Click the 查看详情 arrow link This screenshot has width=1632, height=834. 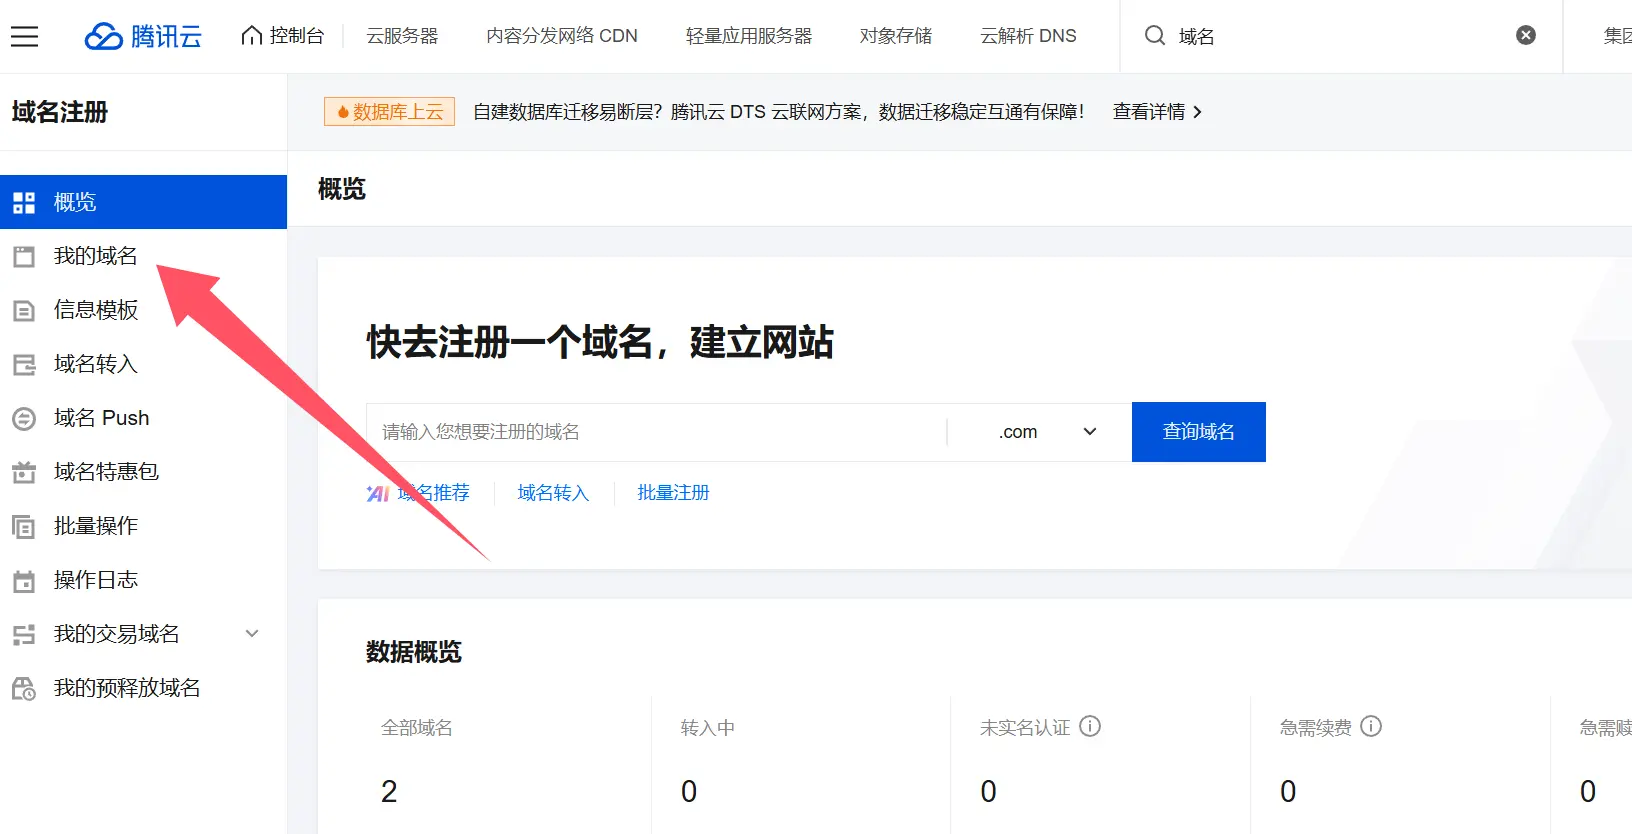pyautogui.click(x=1157, y=112)
